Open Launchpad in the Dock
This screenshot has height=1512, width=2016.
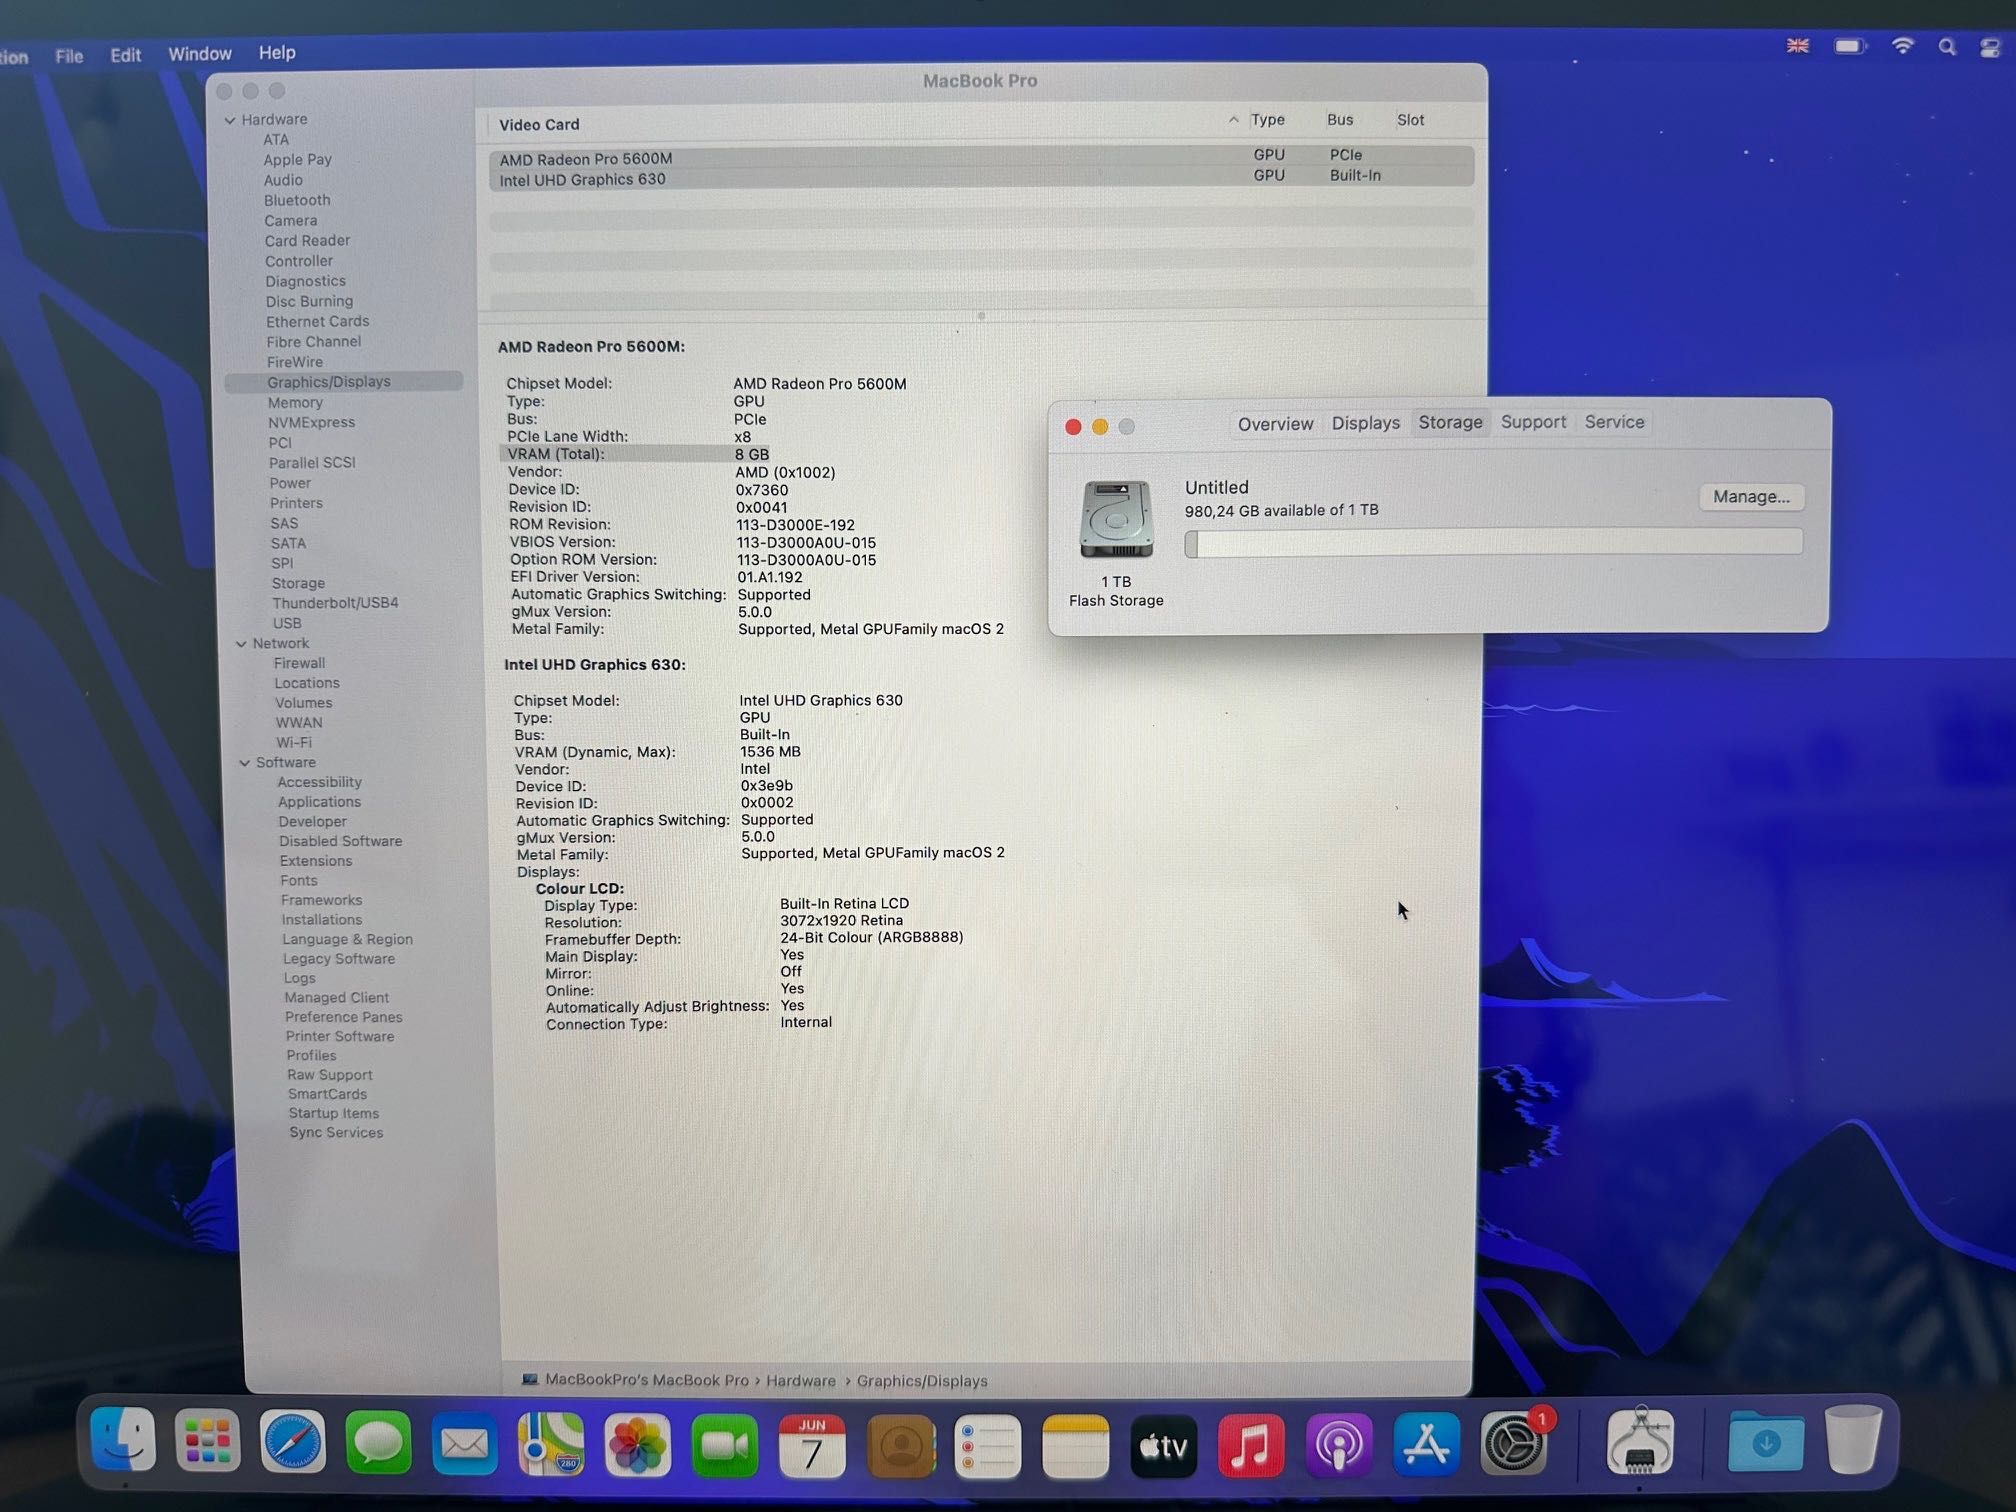208,1440
